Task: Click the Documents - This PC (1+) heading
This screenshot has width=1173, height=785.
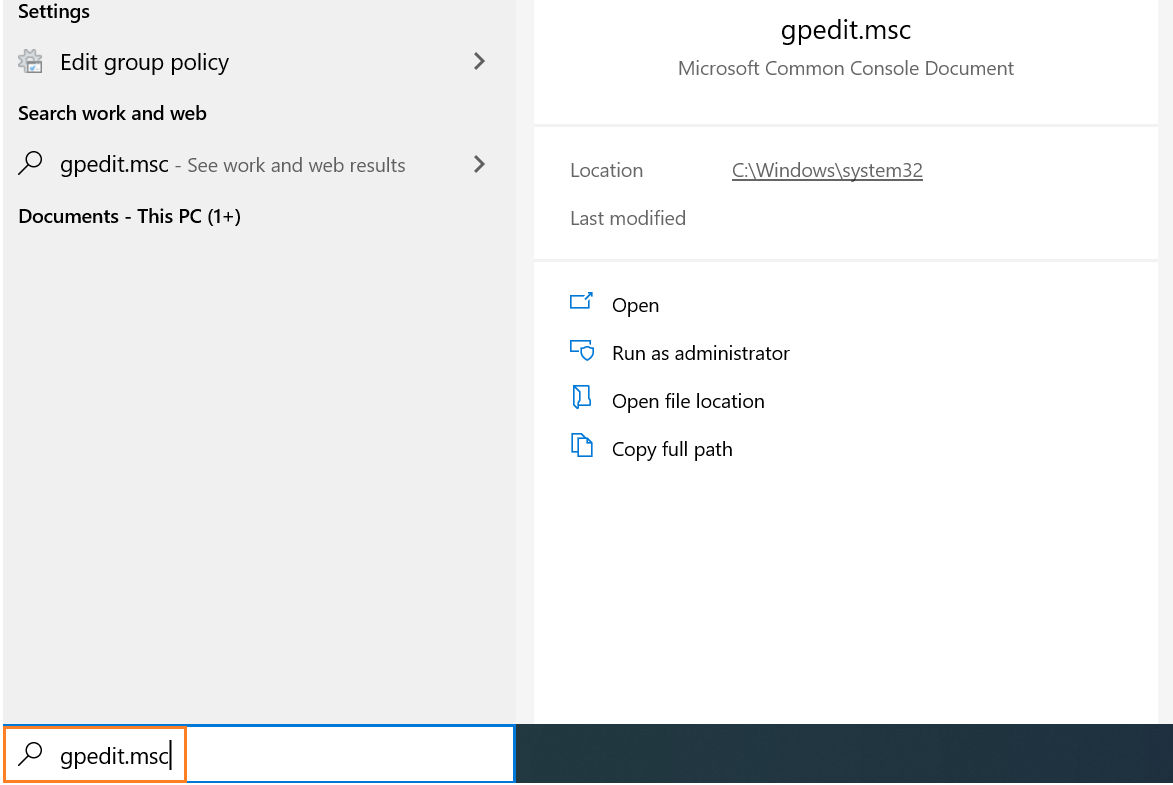Action: [129, 216]
